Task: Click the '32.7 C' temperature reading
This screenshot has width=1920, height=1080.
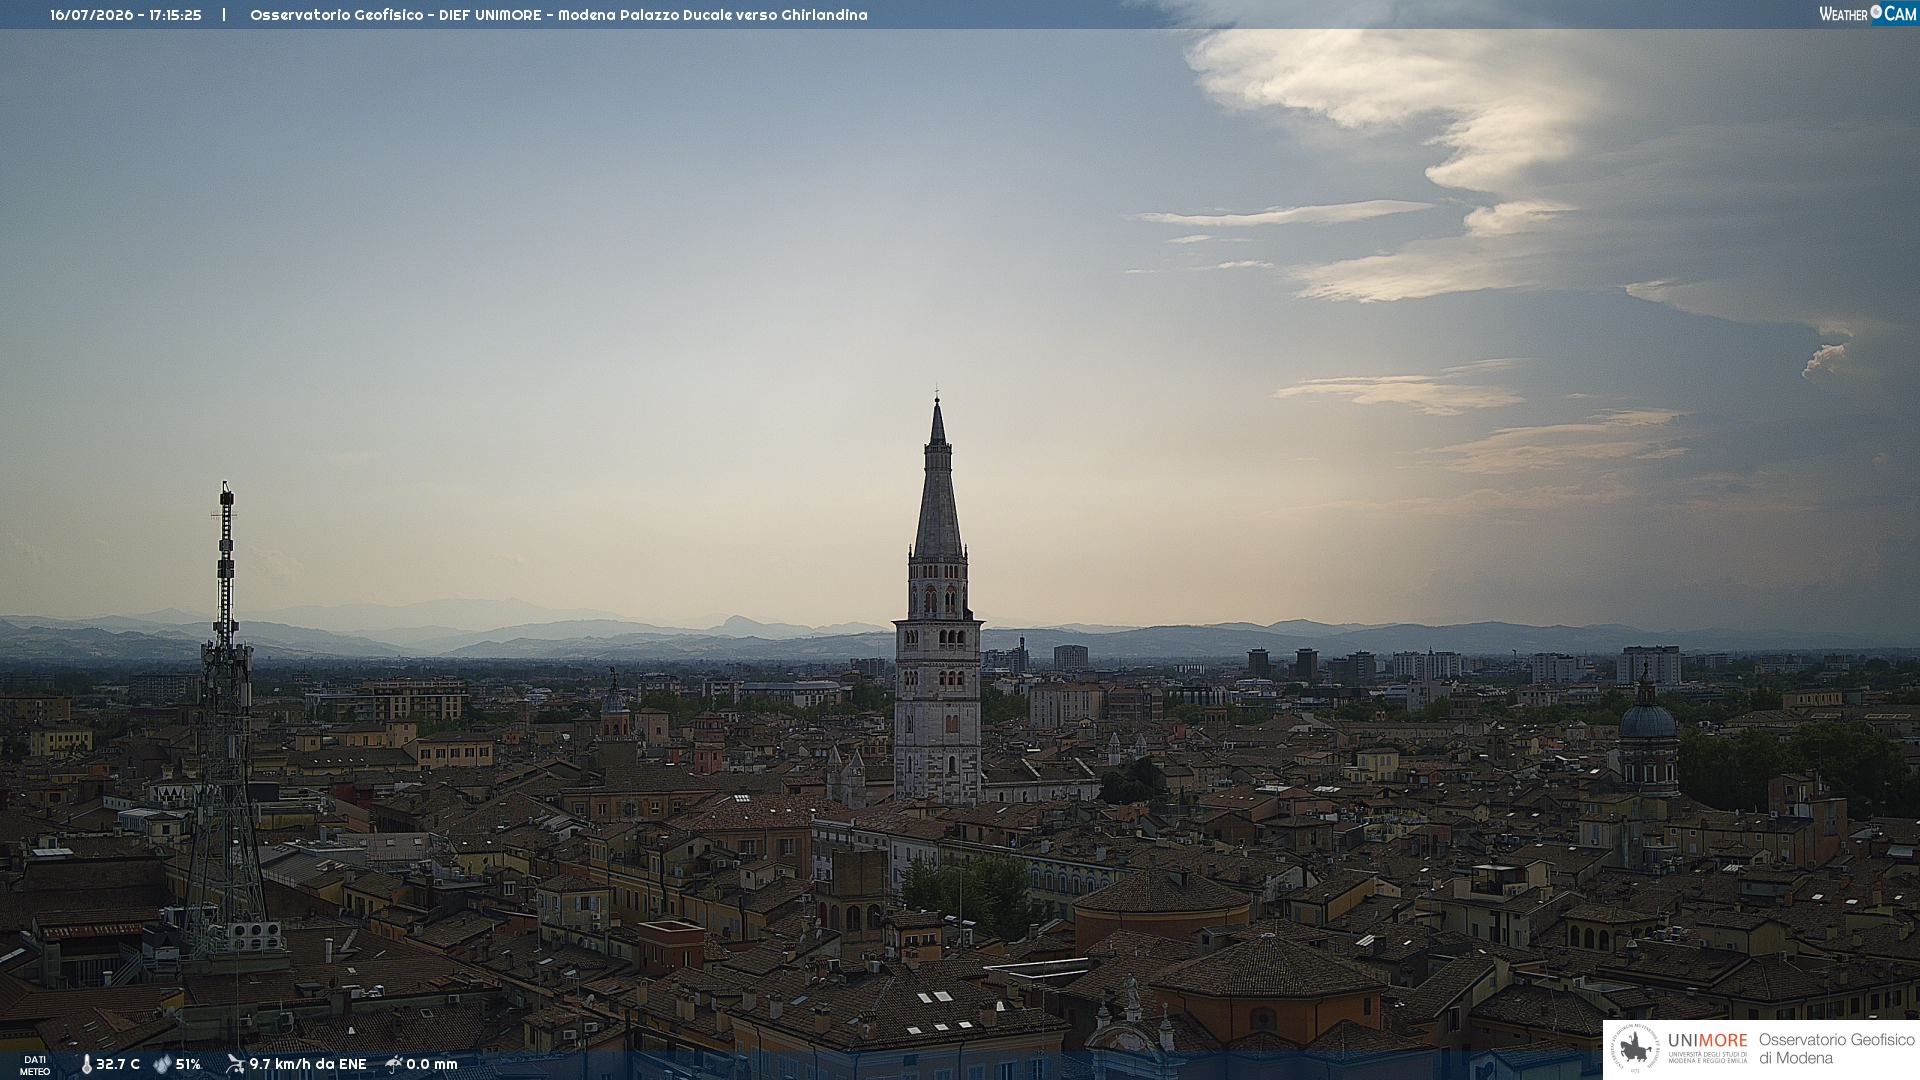Action: 118,1064
